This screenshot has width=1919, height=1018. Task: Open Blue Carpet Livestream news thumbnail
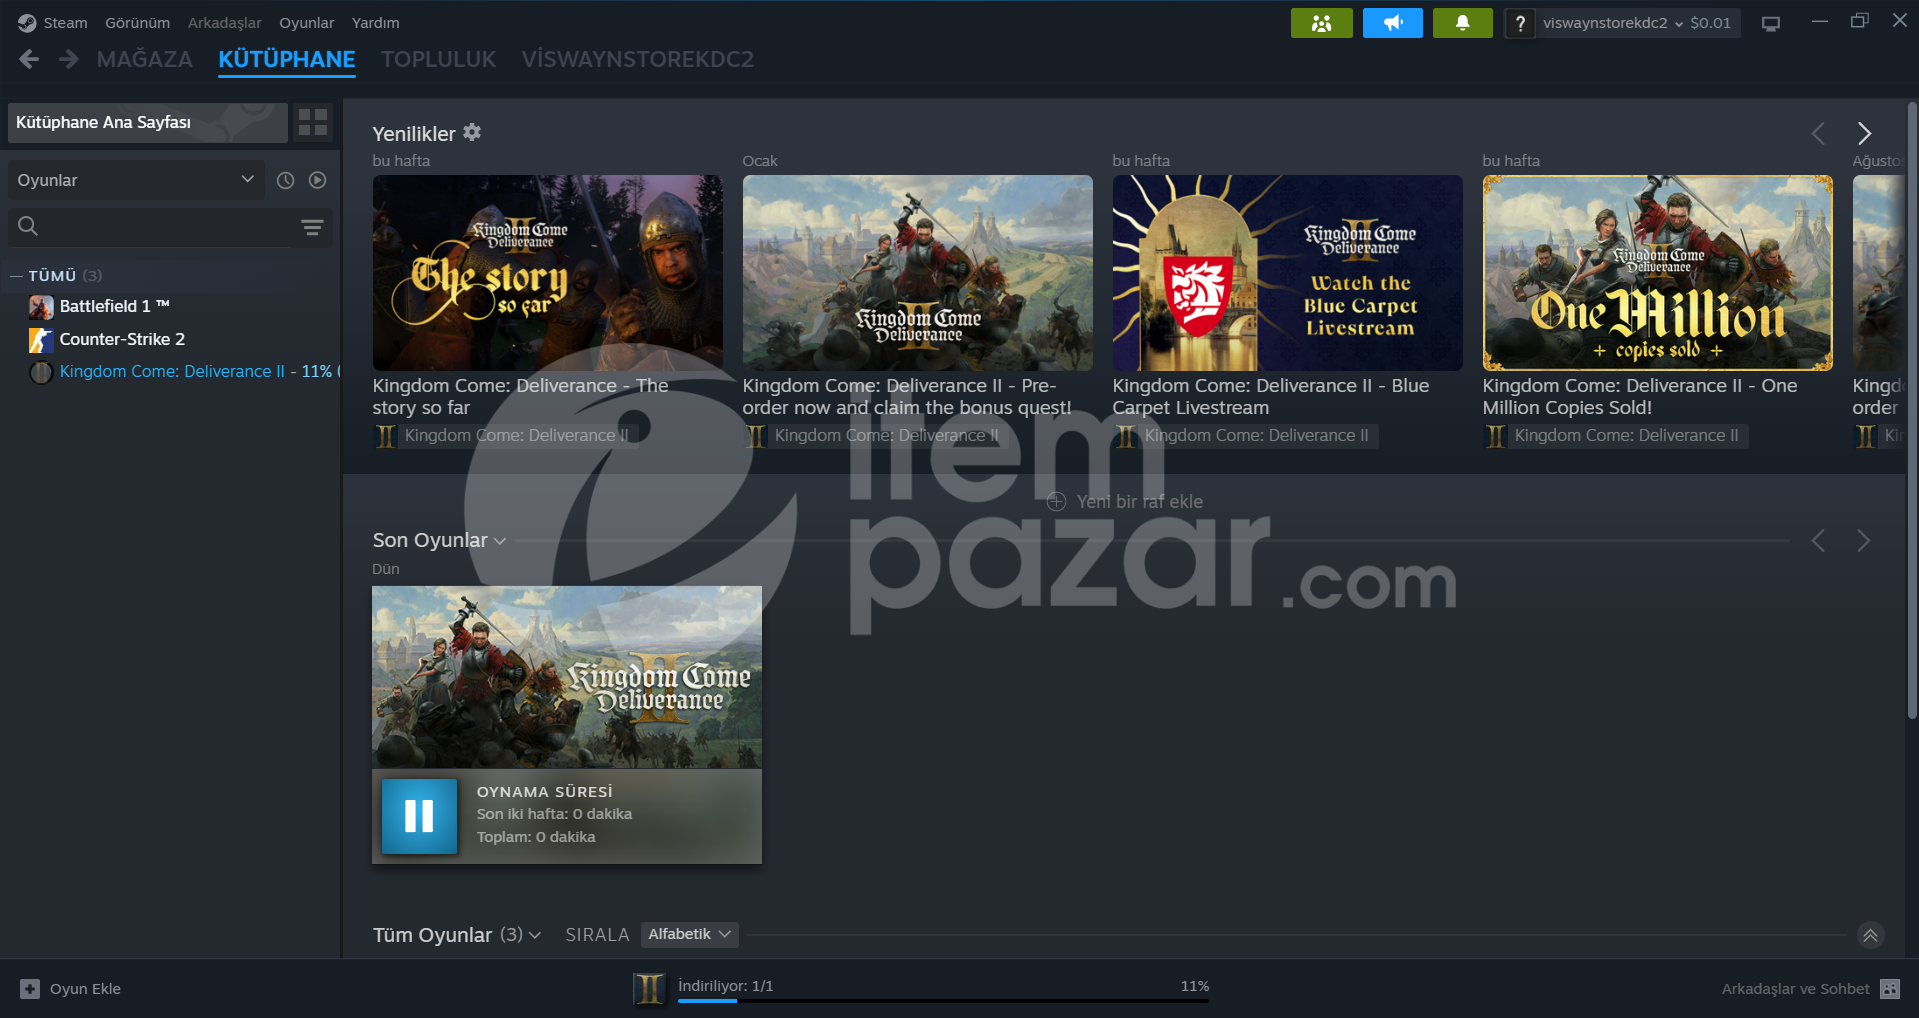click(1287, 273)
